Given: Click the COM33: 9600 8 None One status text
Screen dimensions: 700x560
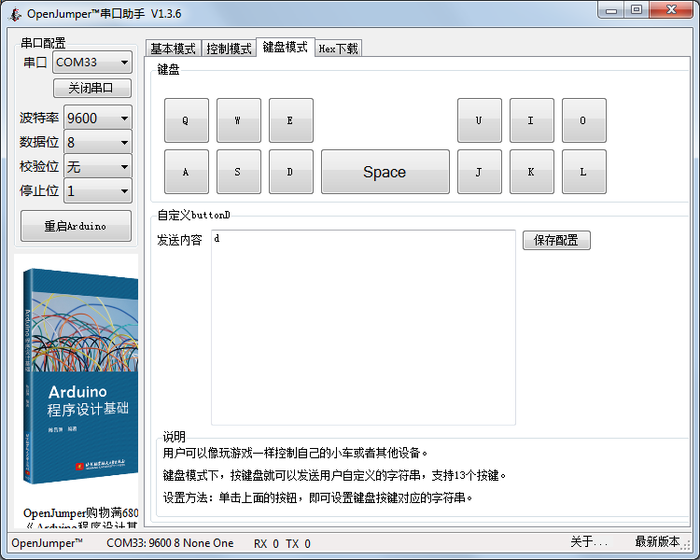Looking at the screenshot, I should click(x=170, y=543).
